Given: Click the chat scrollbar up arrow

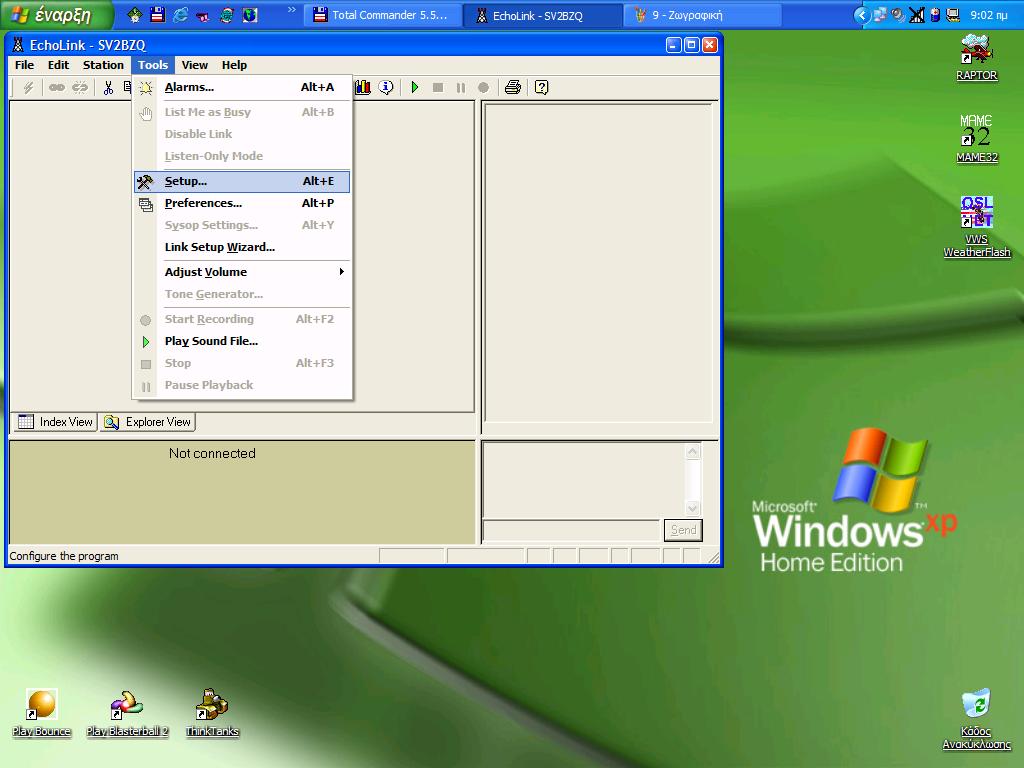Looking at the screenshot, I should point(693,451).
